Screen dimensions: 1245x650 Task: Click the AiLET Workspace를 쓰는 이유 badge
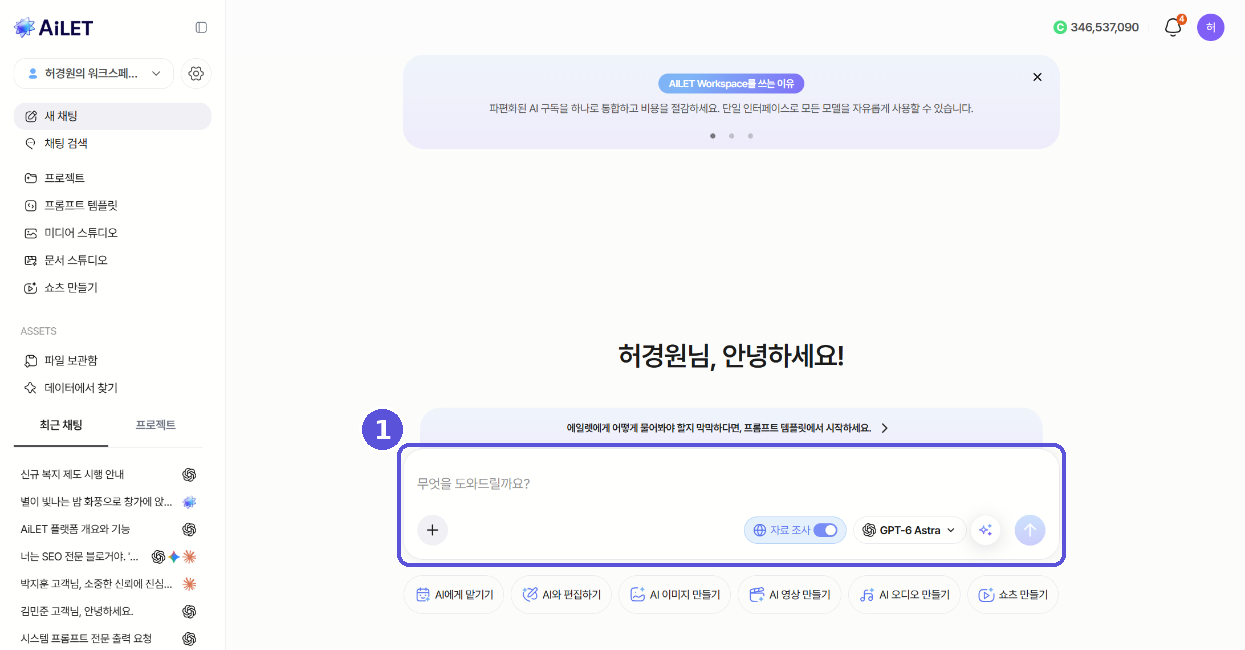pyautogui.click(x=731, y=84)
